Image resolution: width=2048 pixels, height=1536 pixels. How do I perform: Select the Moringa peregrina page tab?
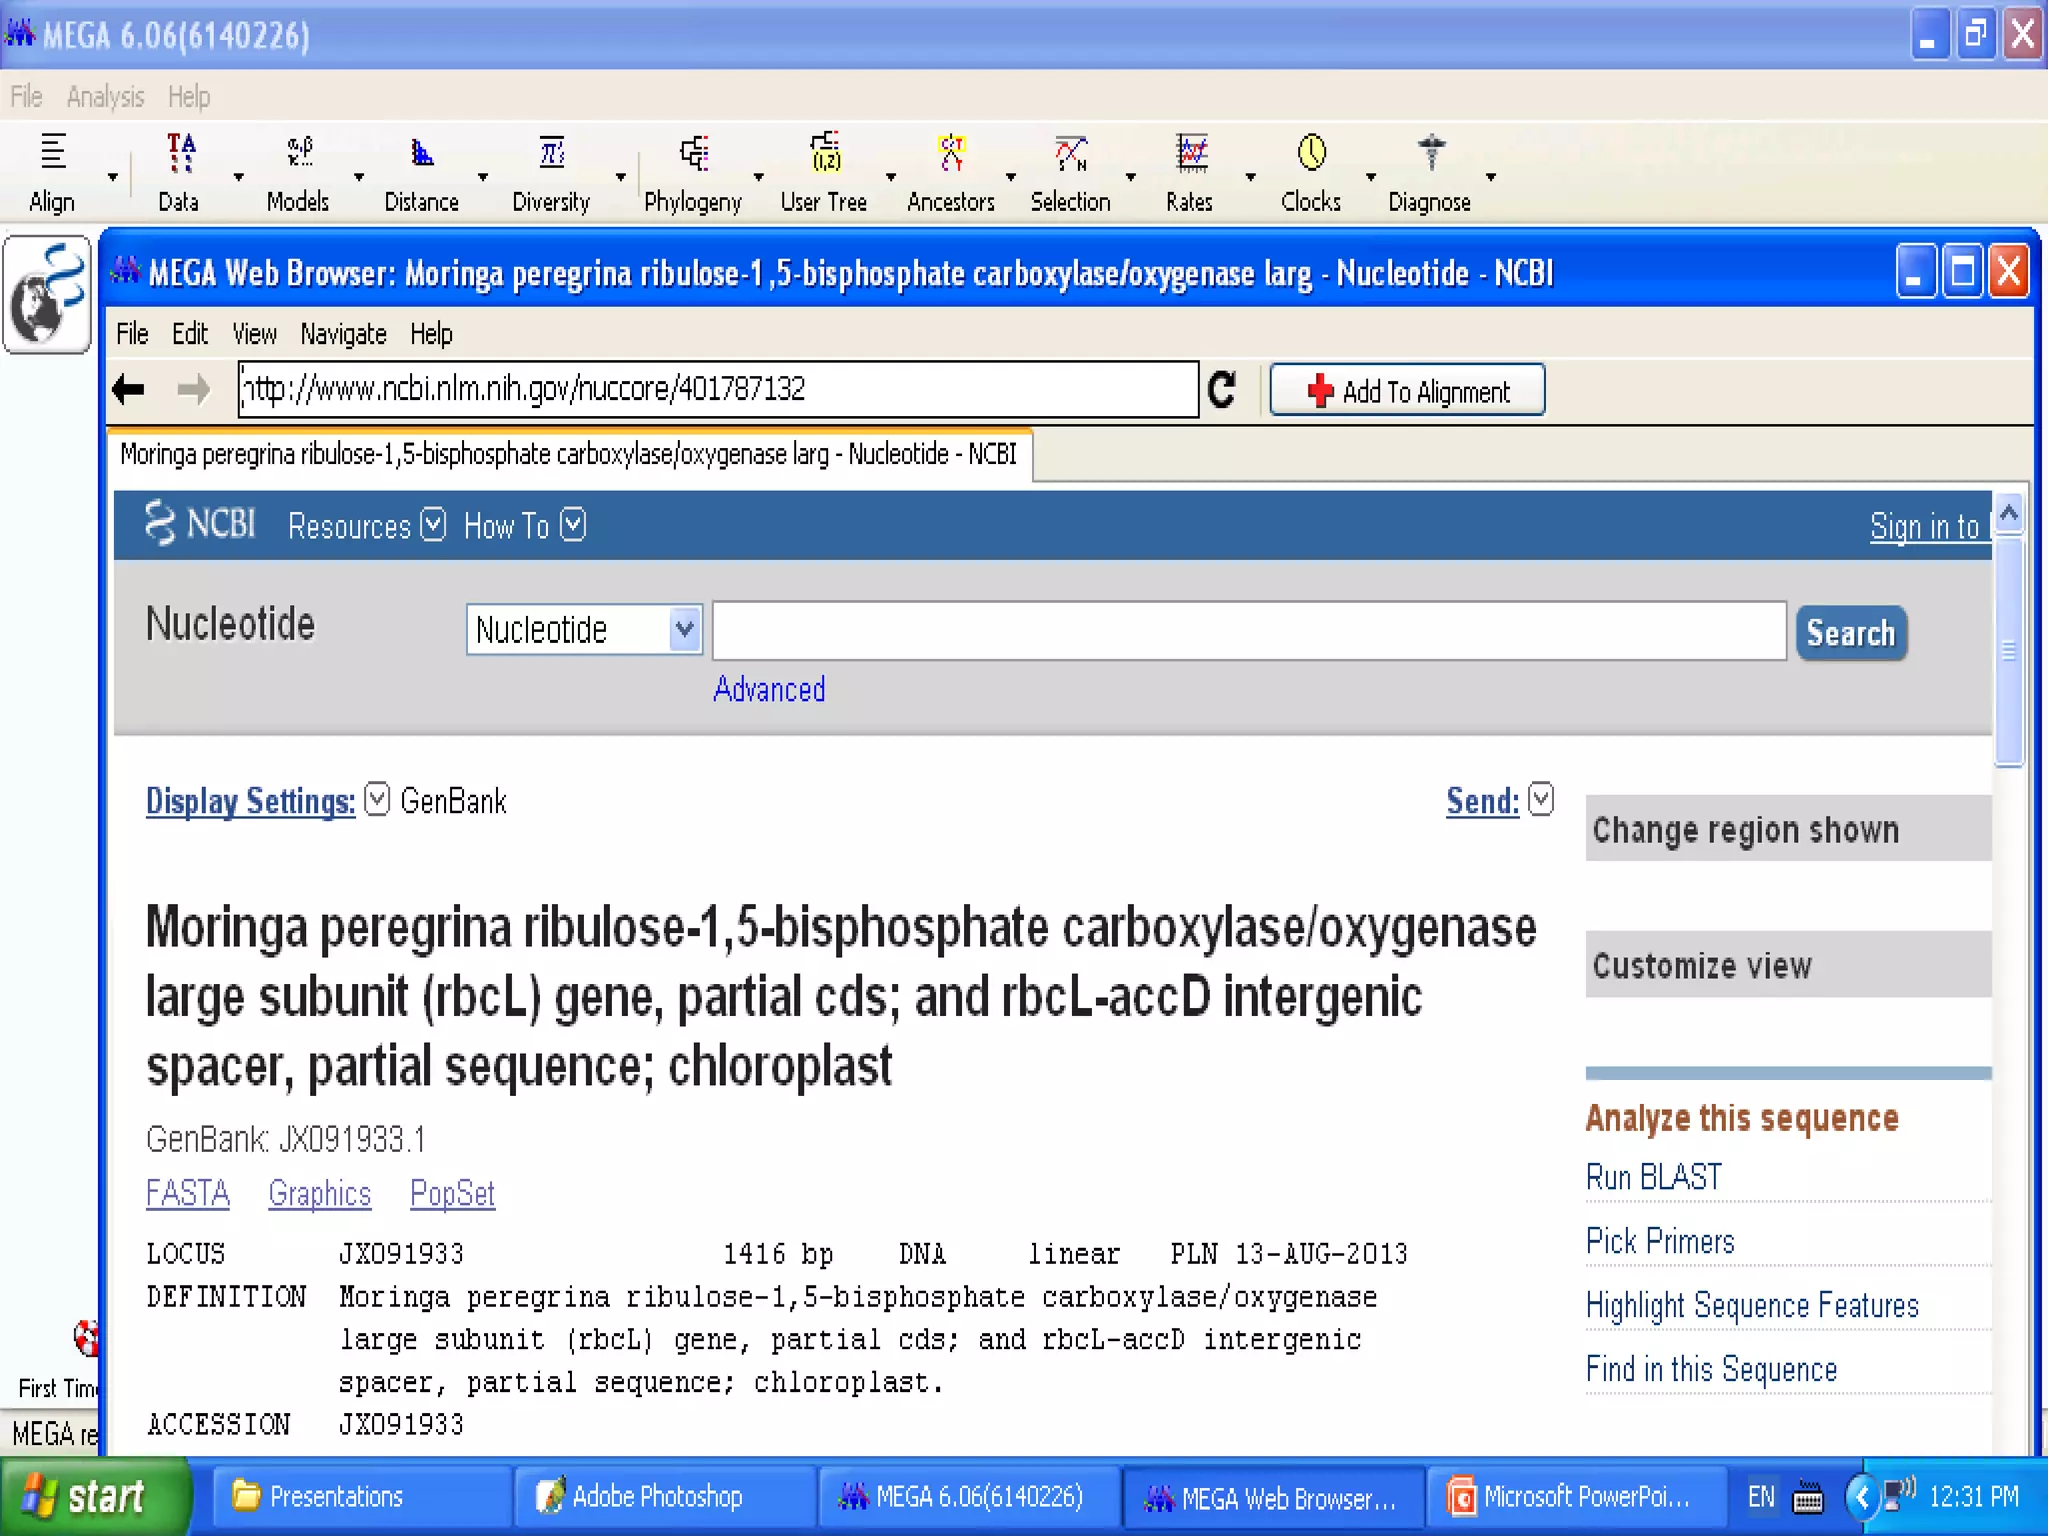[x=568, y=455]
